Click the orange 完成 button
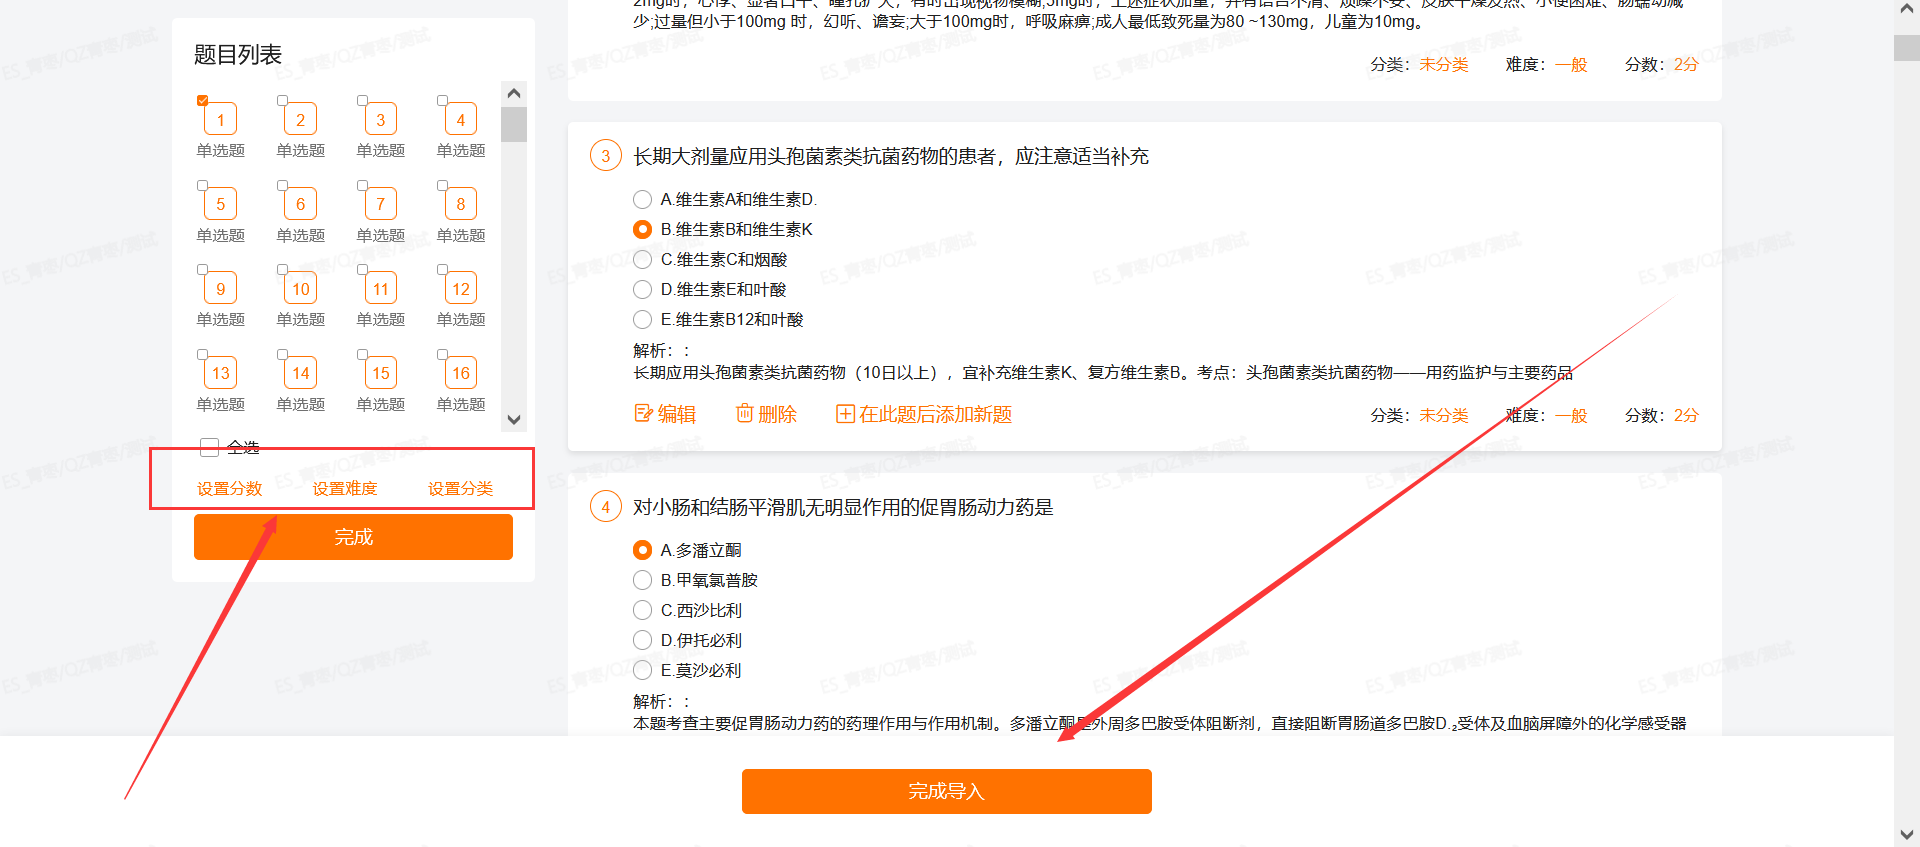Screen dimensions: 1920x847 [353, 537]
